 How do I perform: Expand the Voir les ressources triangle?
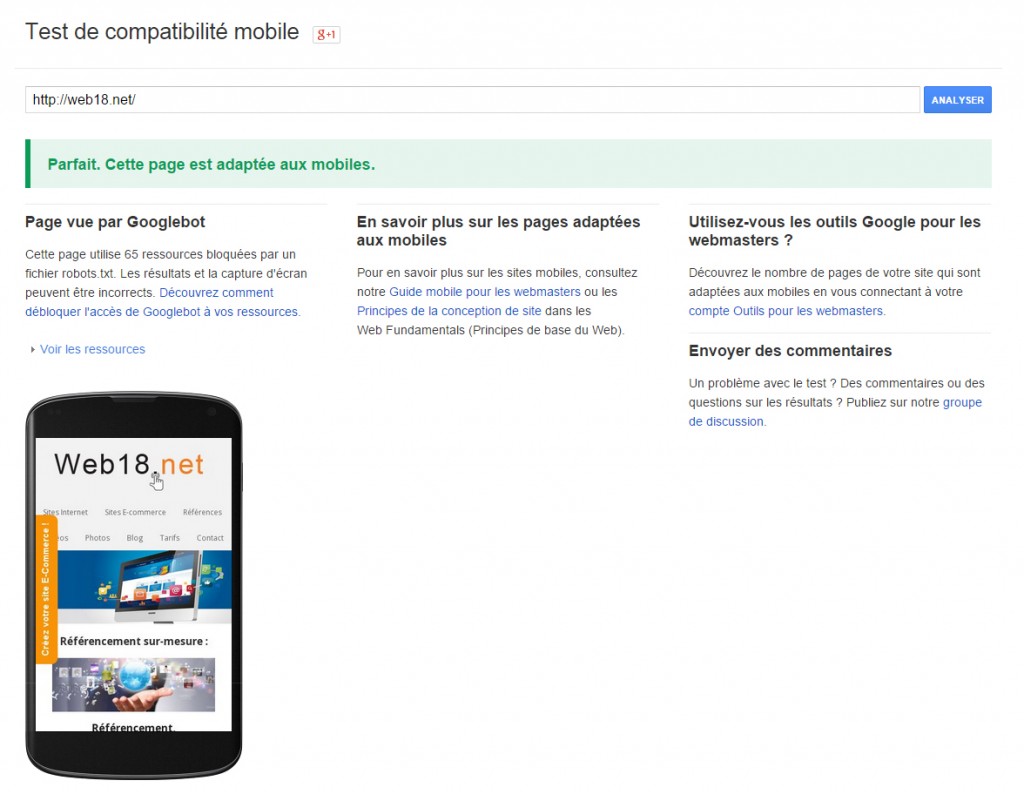(x=33, y=349)
